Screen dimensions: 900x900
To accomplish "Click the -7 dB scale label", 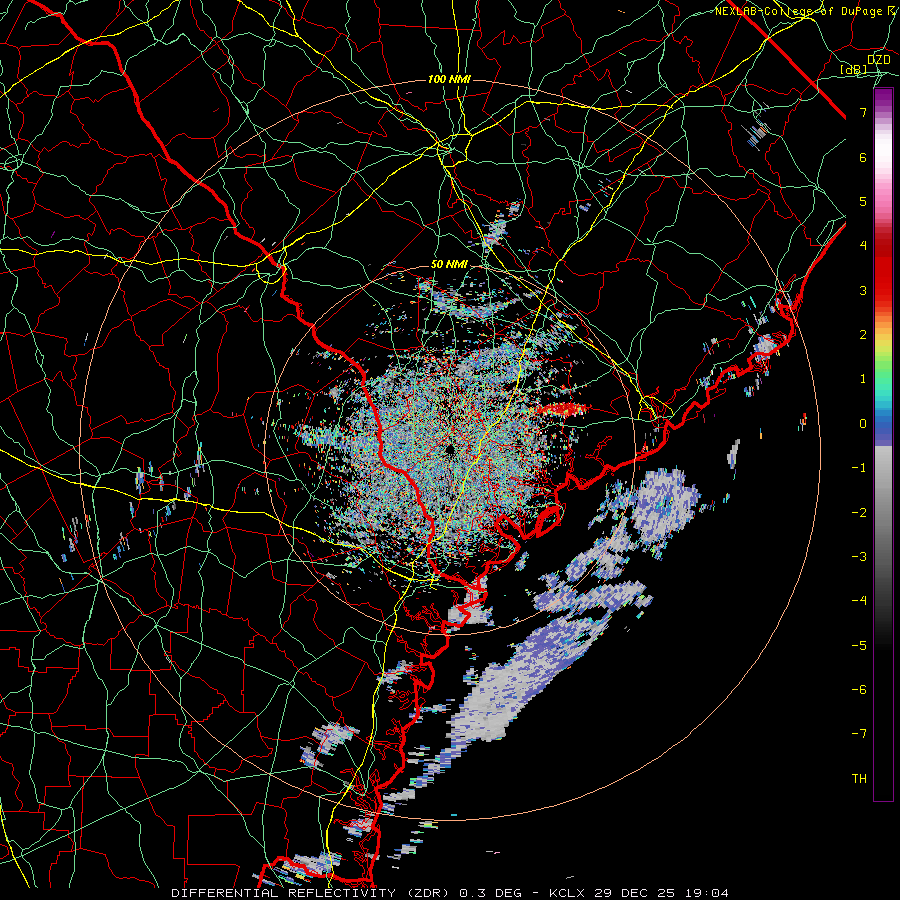I will tap(859, 734).
